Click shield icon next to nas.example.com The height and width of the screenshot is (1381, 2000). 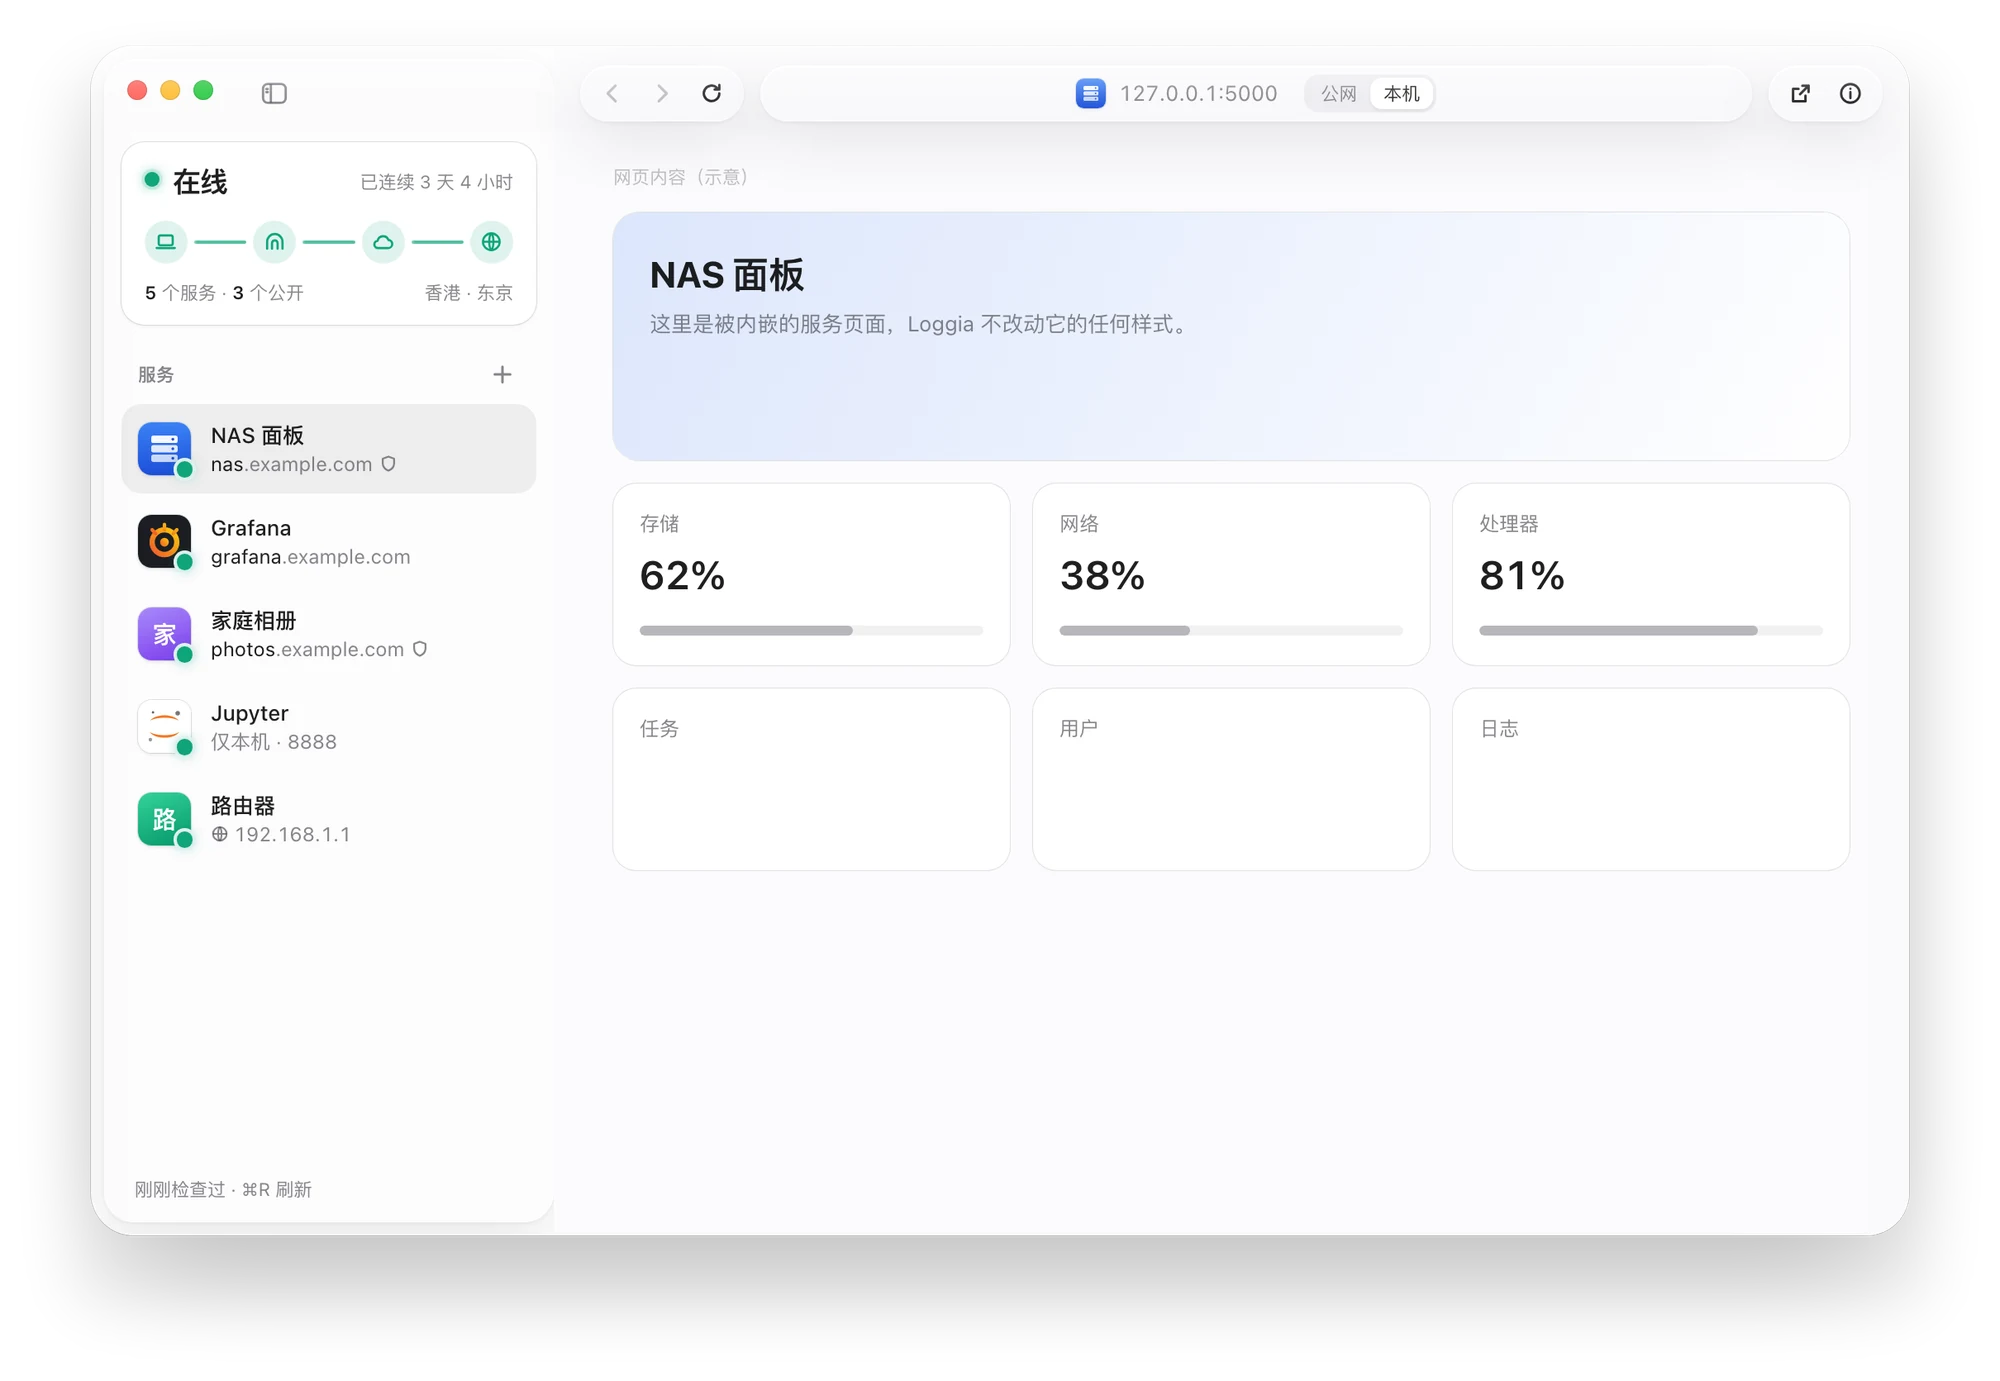point(389,464)
